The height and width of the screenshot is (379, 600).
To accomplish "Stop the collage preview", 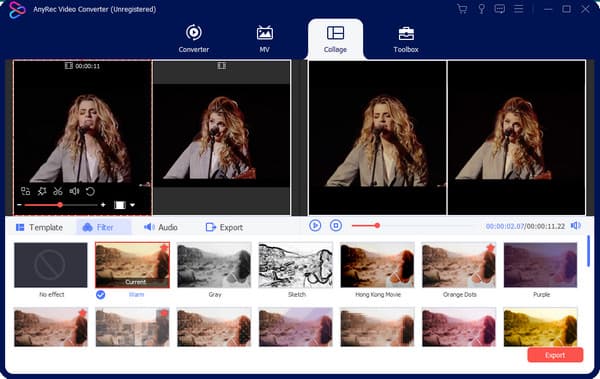I will (336, 225).
